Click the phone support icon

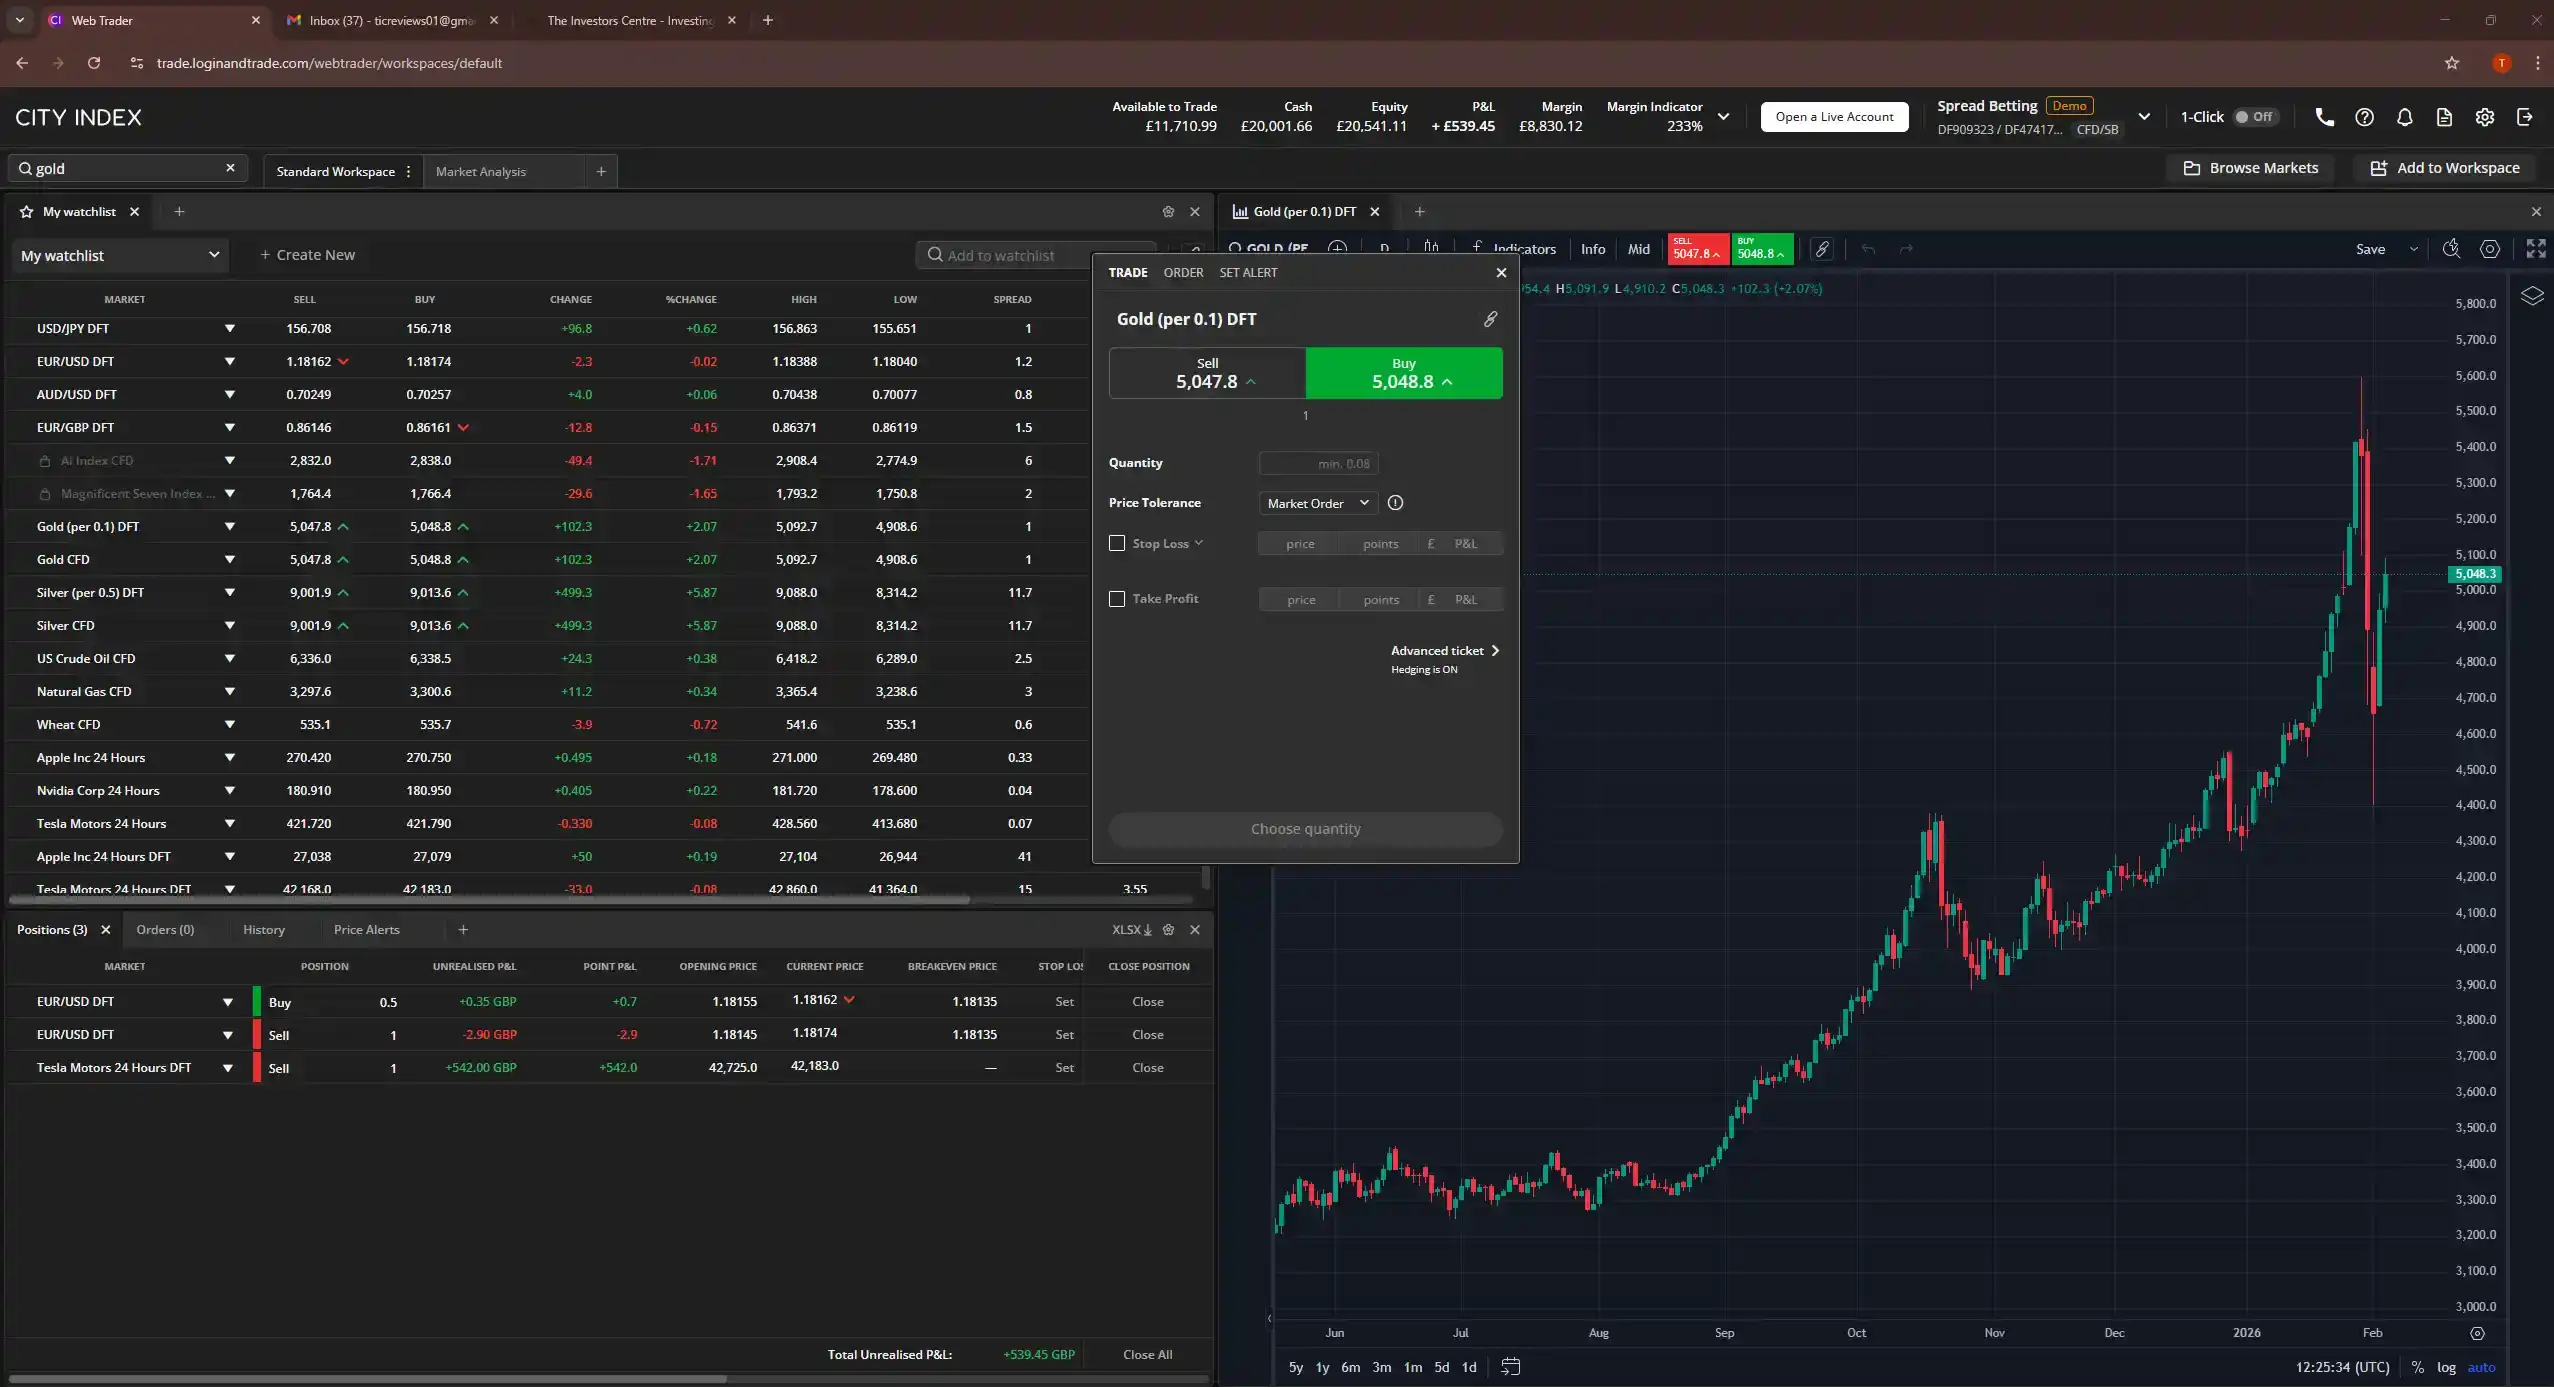pos(2324,117)
